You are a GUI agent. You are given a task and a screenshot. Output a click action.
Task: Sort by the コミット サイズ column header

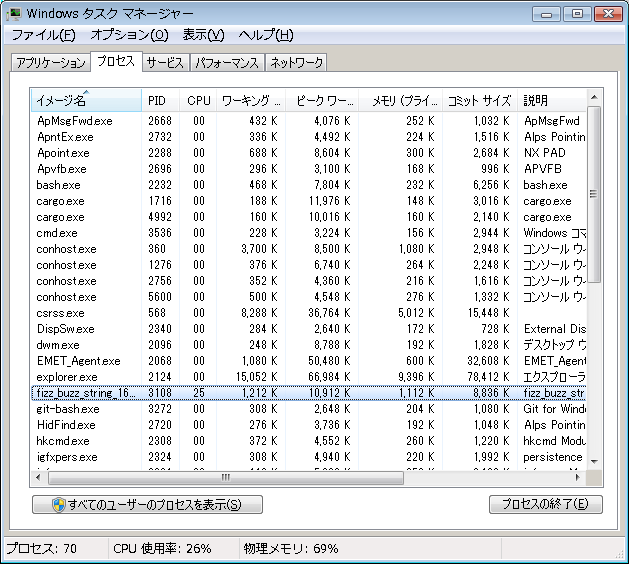tap(480, 100)
